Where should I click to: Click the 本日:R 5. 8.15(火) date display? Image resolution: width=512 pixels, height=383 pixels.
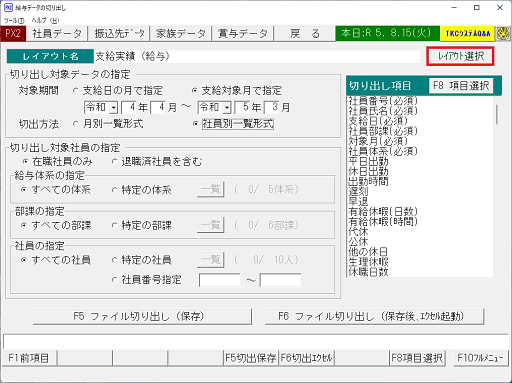point(387,33)
